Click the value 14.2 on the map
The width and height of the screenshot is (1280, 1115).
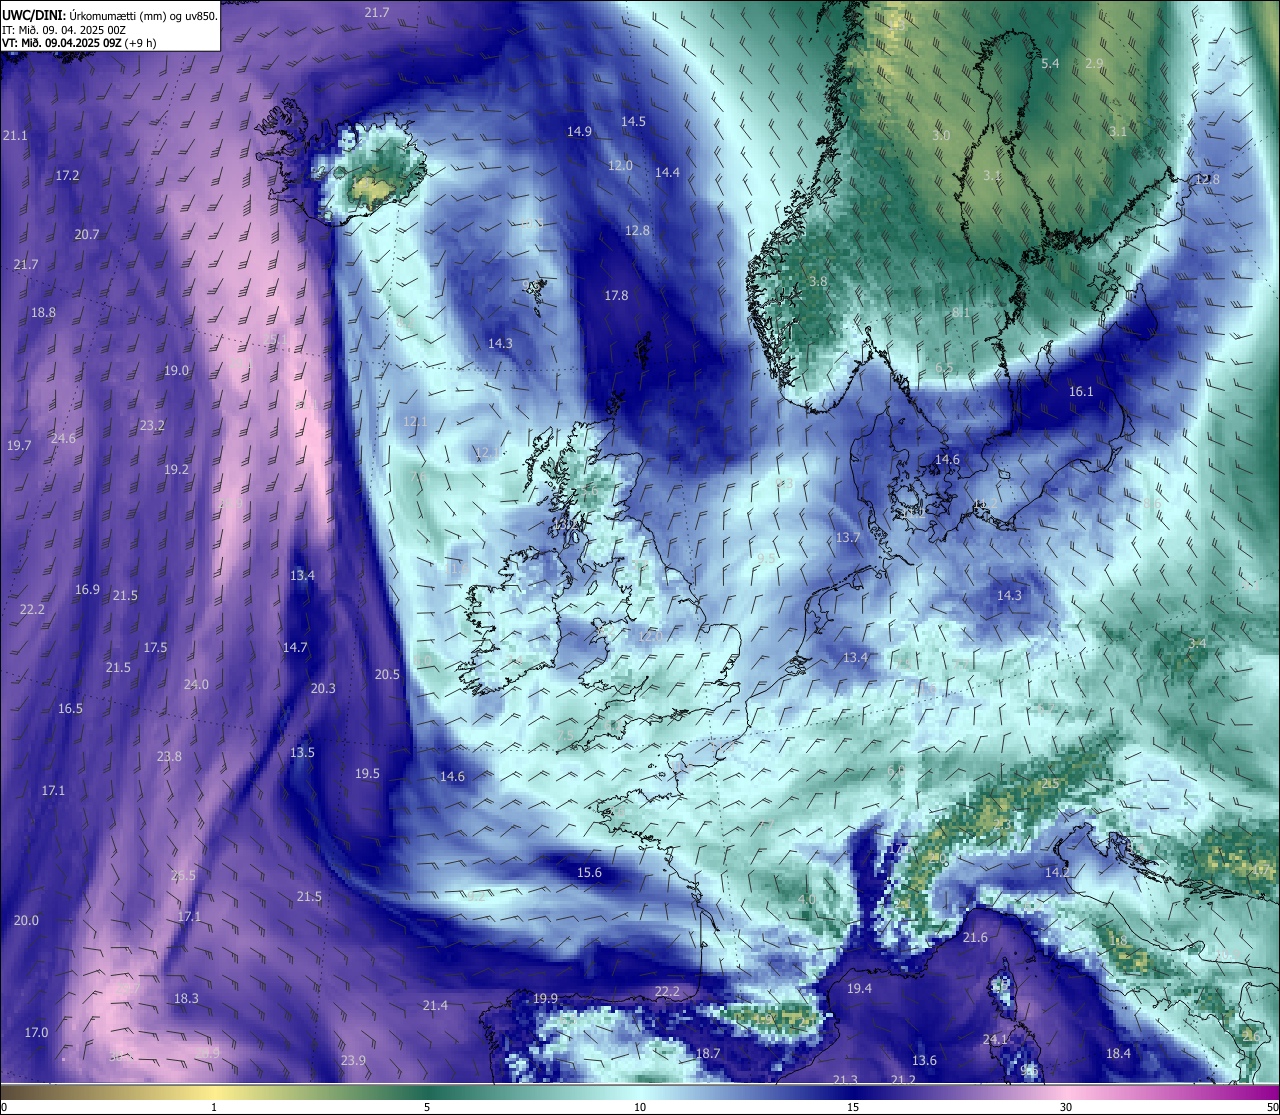1057,872
